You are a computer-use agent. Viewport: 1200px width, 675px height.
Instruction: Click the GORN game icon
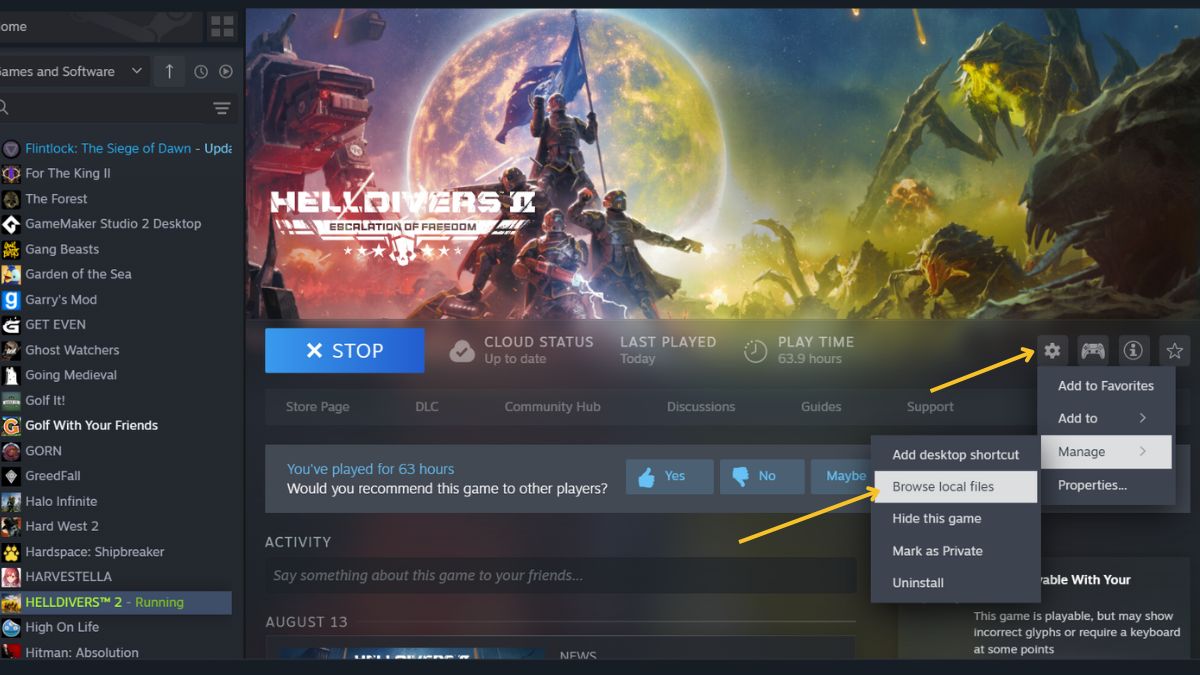tap(11, 451)
